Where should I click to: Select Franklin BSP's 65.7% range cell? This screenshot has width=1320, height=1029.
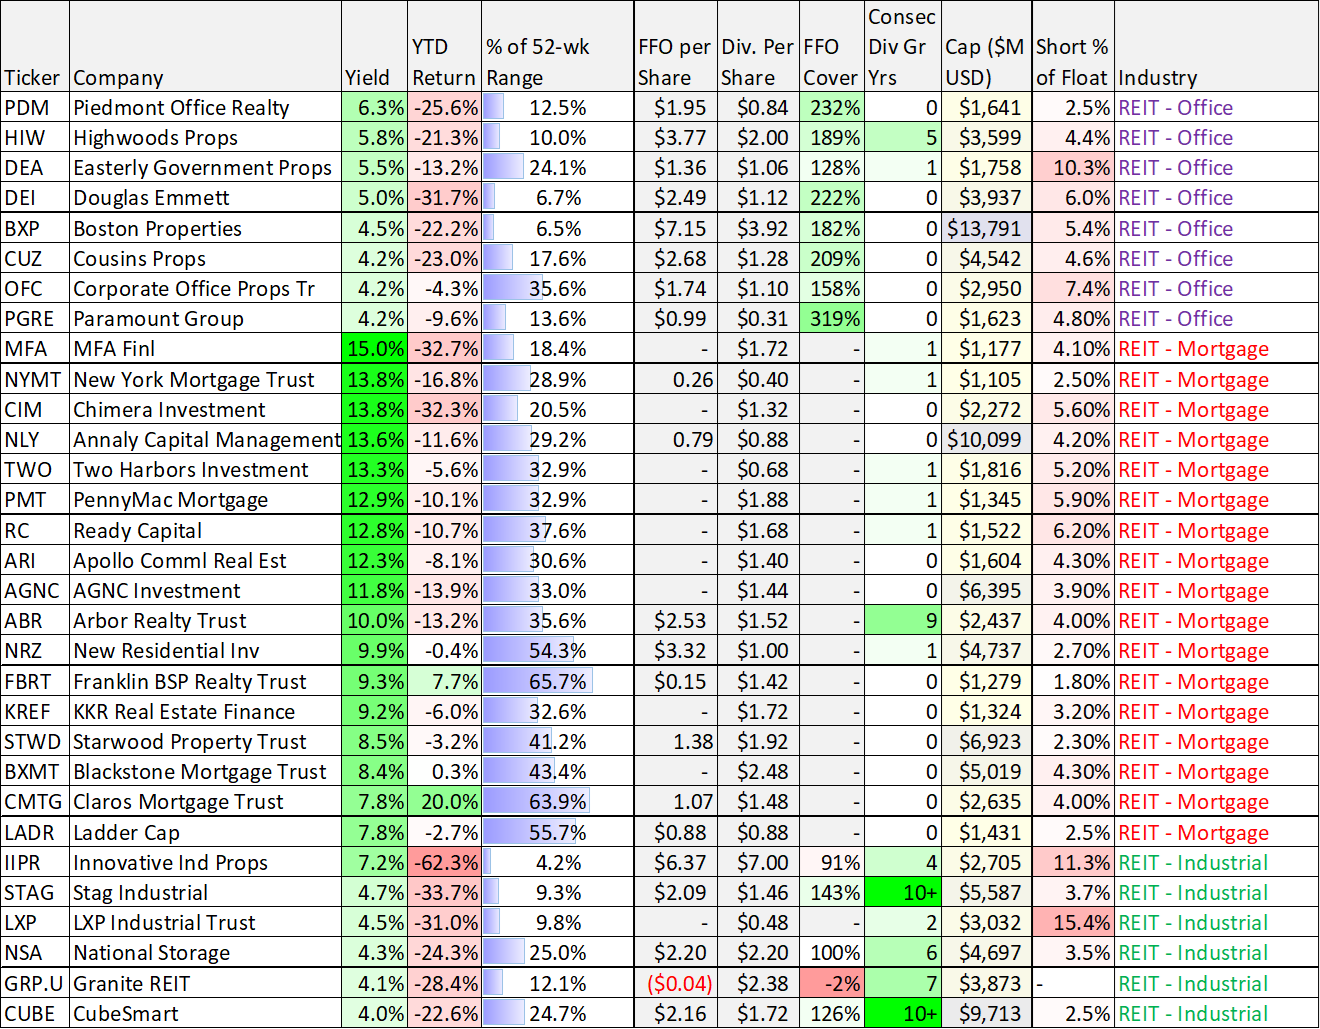(557, 682)
